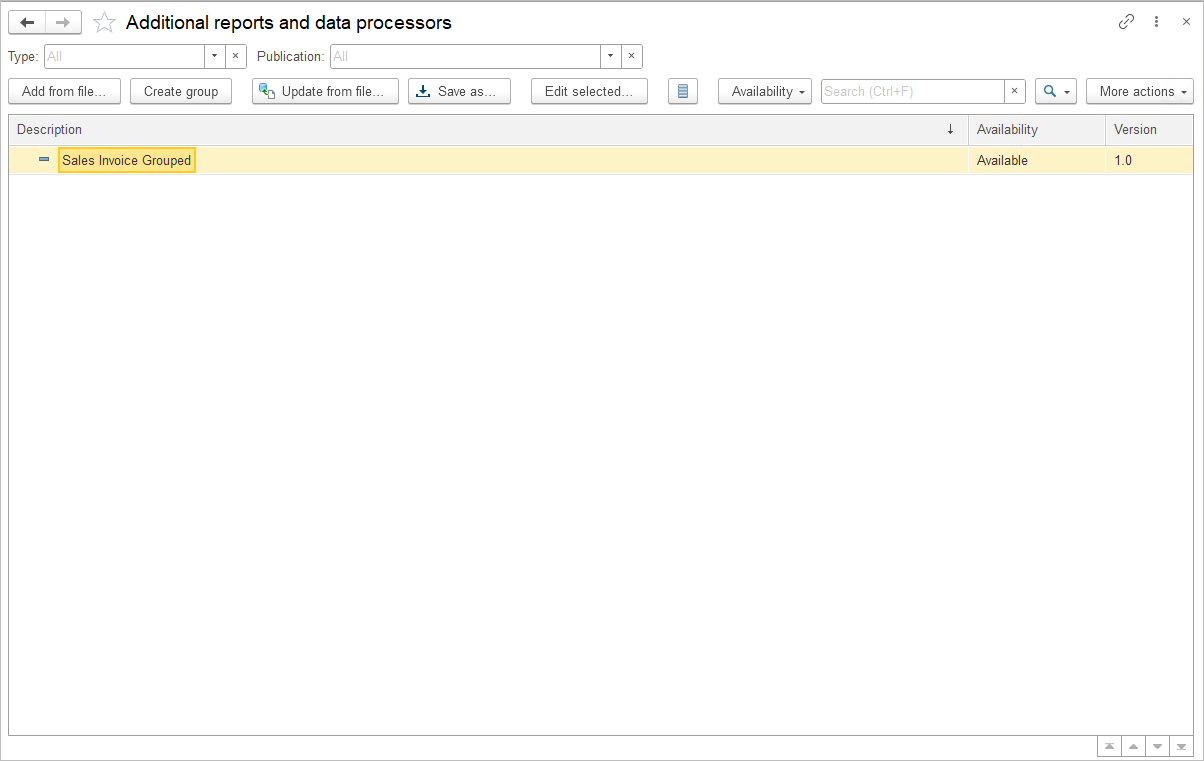Copy link using the chain icon

(1126, 21)
